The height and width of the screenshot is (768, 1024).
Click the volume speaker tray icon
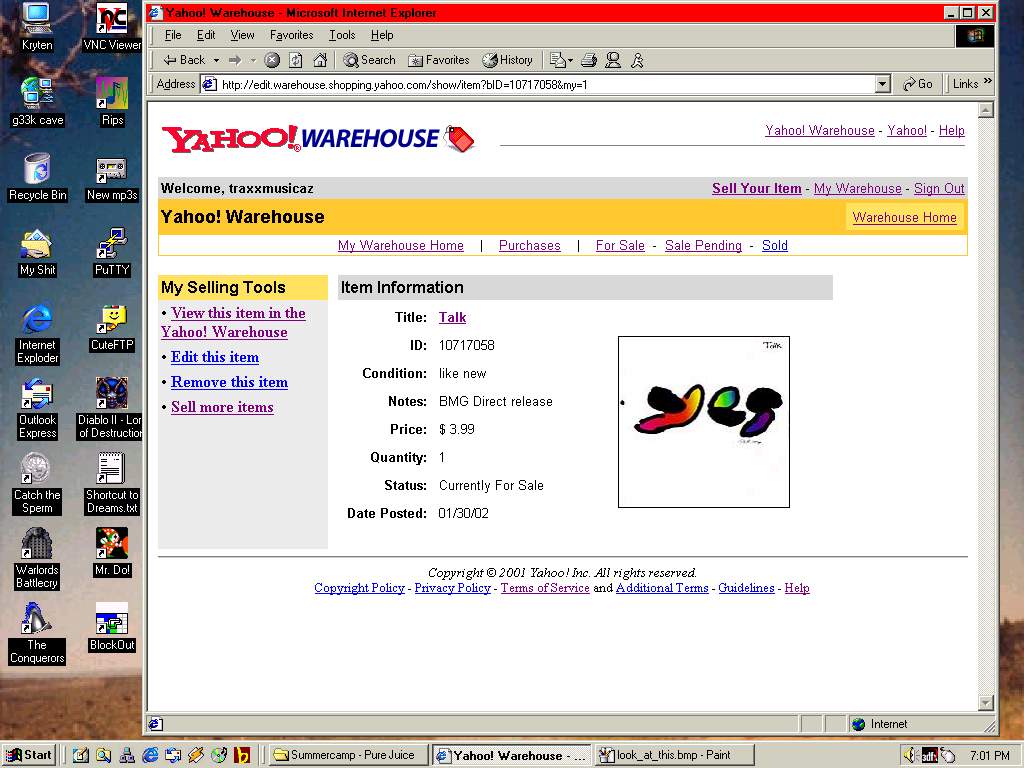tap(910, 756)
